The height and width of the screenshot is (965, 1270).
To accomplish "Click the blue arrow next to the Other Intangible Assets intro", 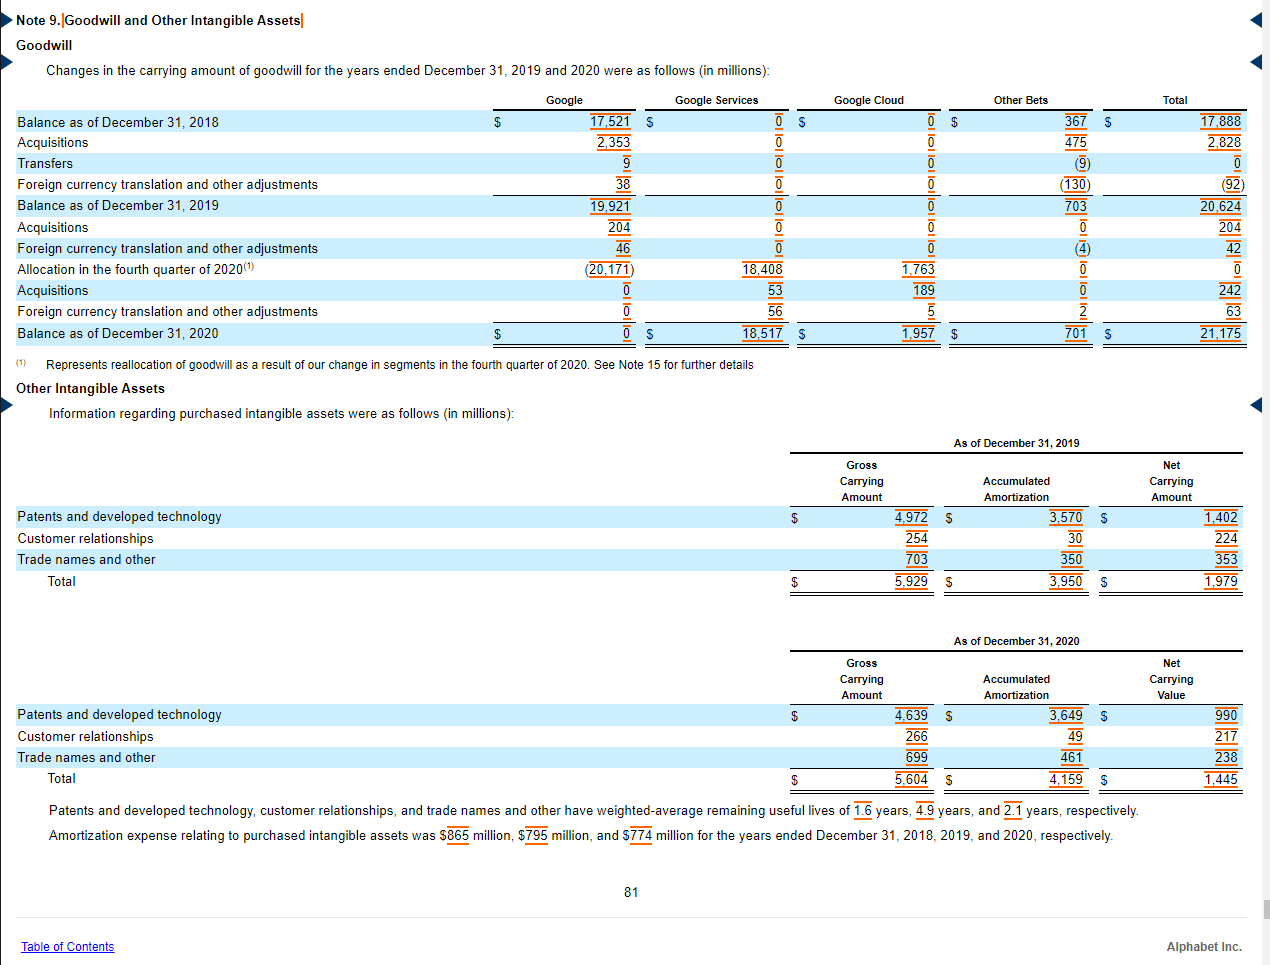I will 5,404.
